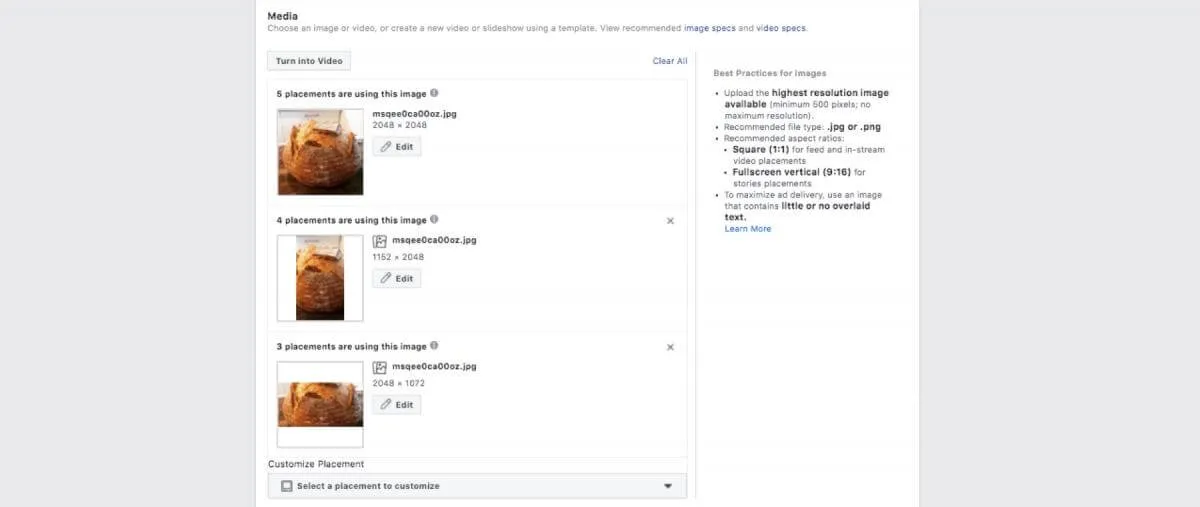Click info icon beside 5 placements text
The image size is (1200, 507).
click(434, 93)
